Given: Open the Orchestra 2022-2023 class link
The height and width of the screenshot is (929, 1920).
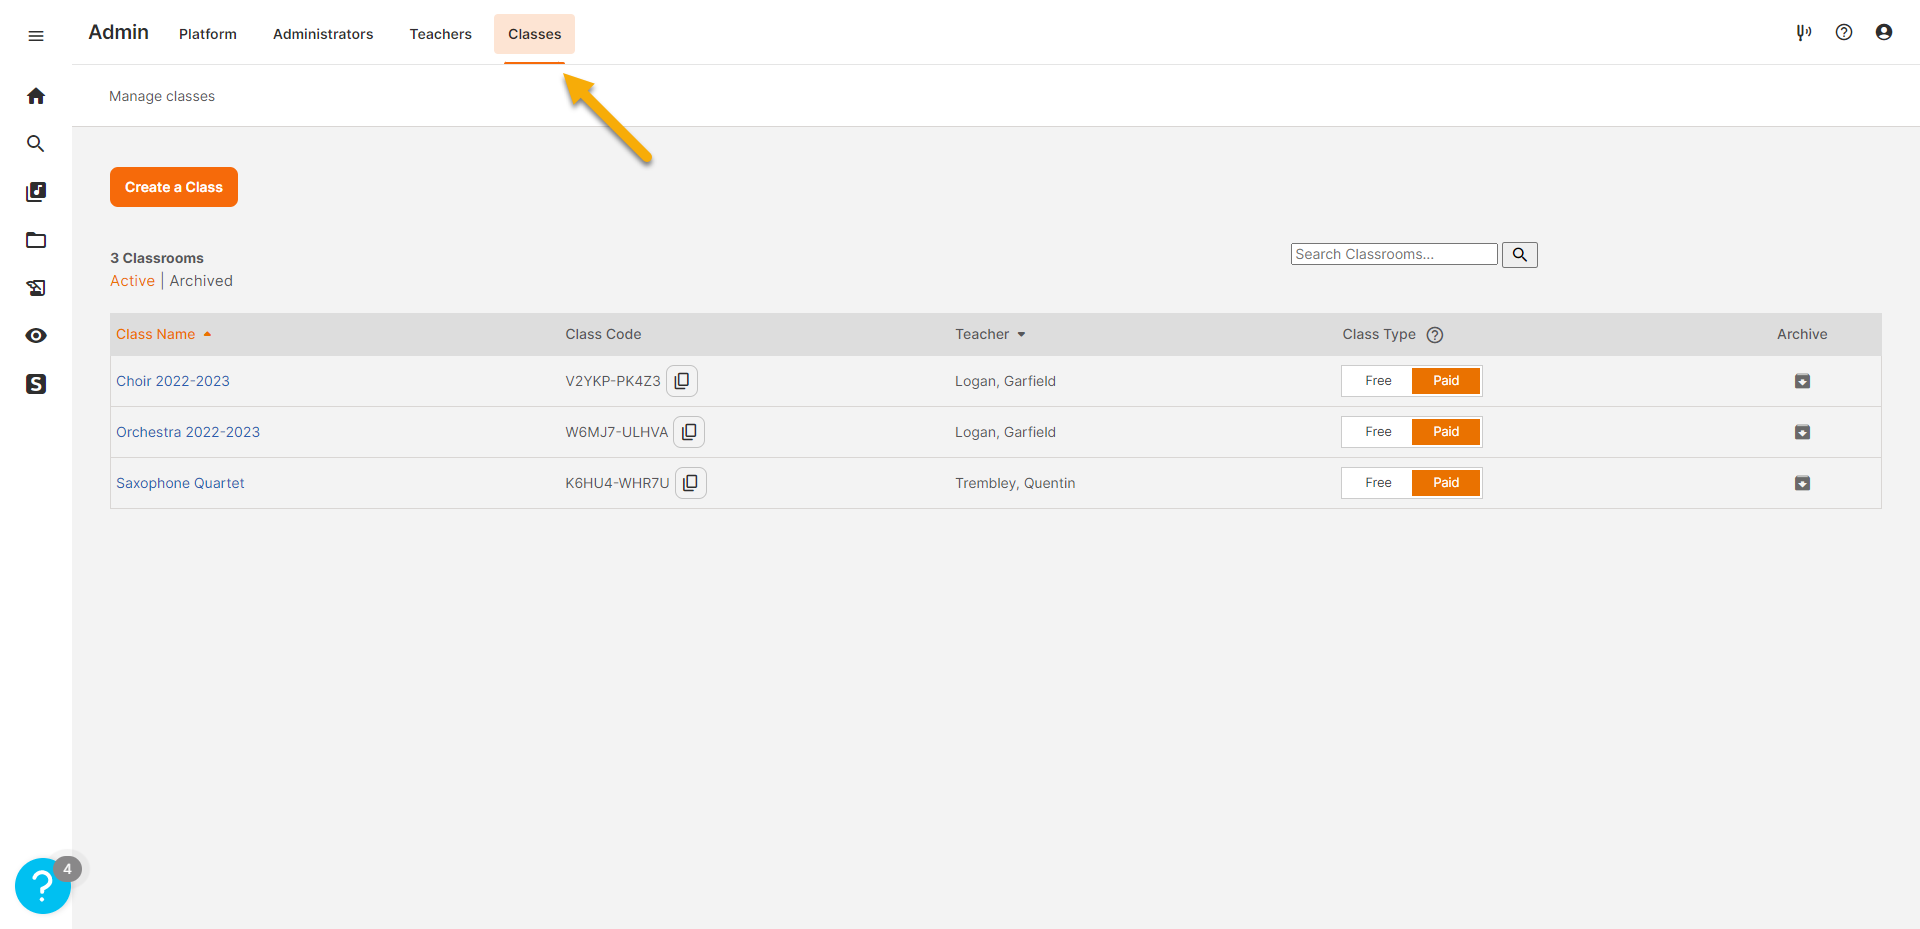Looking at the screenshot, I should (x=188, y=432).
